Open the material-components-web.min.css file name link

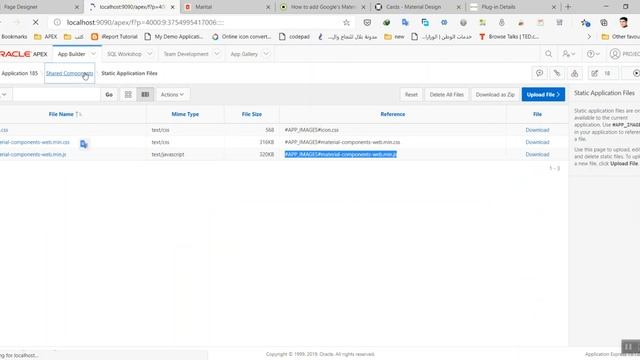(x=35, y=142)
